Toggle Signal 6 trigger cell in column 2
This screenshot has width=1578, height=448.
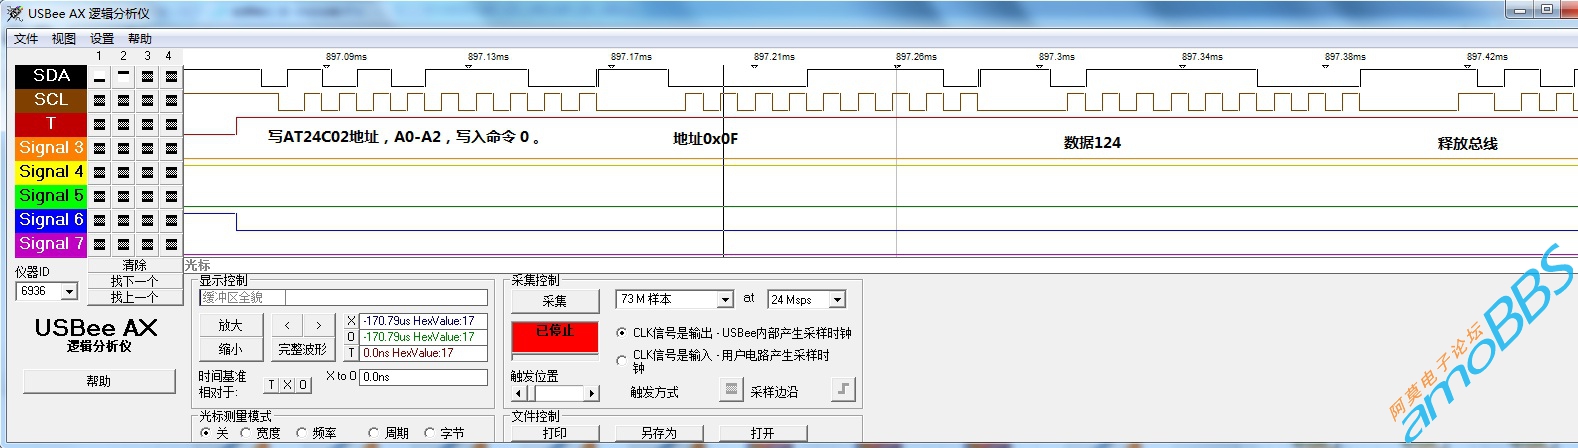(123, 220)
